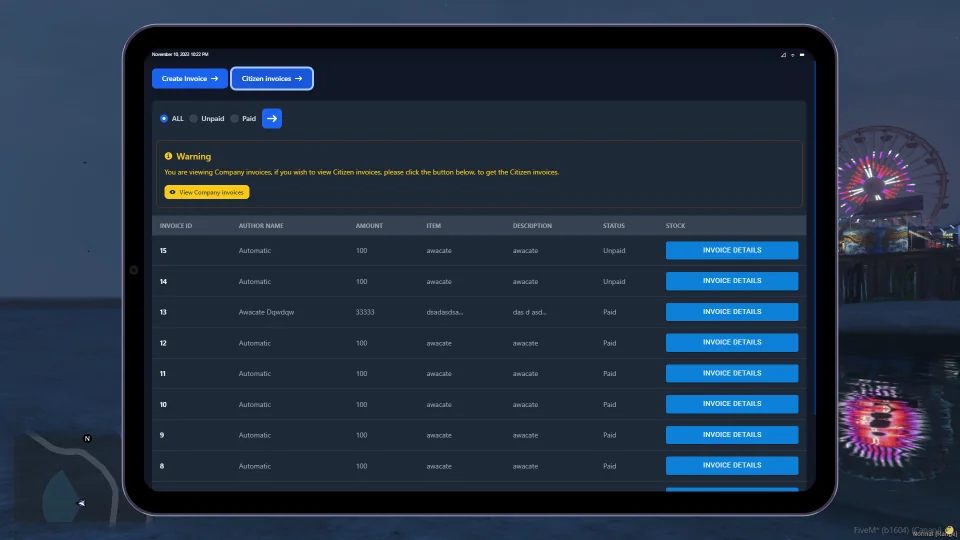Click the eye icon on View Company invoices
Screen dimensions: 960x540
tap(173, 192)
